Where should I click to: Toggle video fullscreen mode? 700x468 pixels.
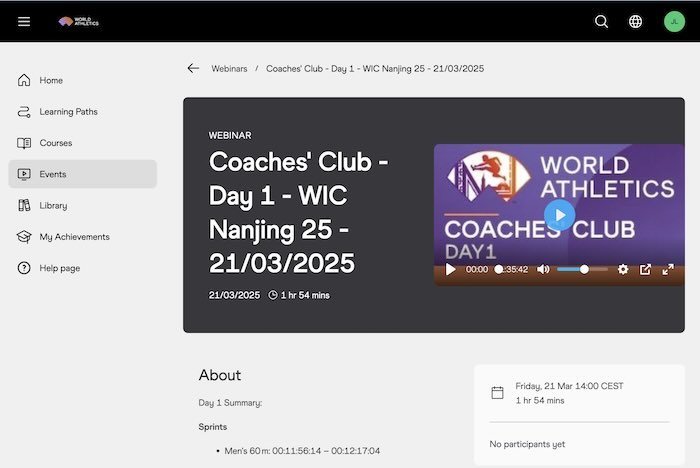click(x=668, y=269)
